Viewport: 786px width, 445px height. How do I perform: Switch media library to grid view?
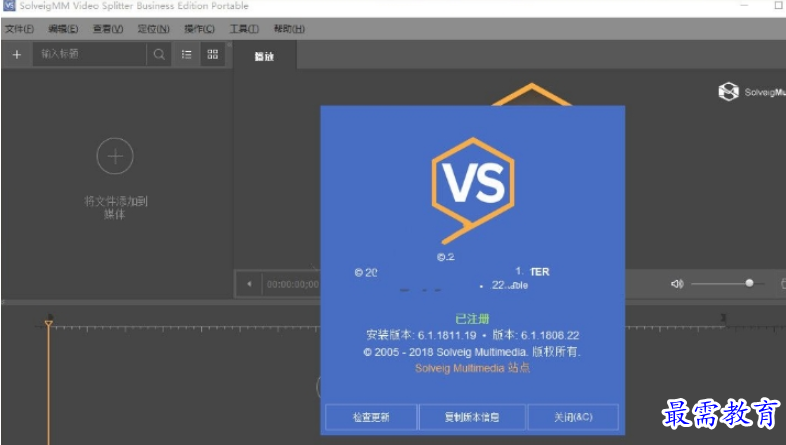pyautogui.click(x=213, y=54)
